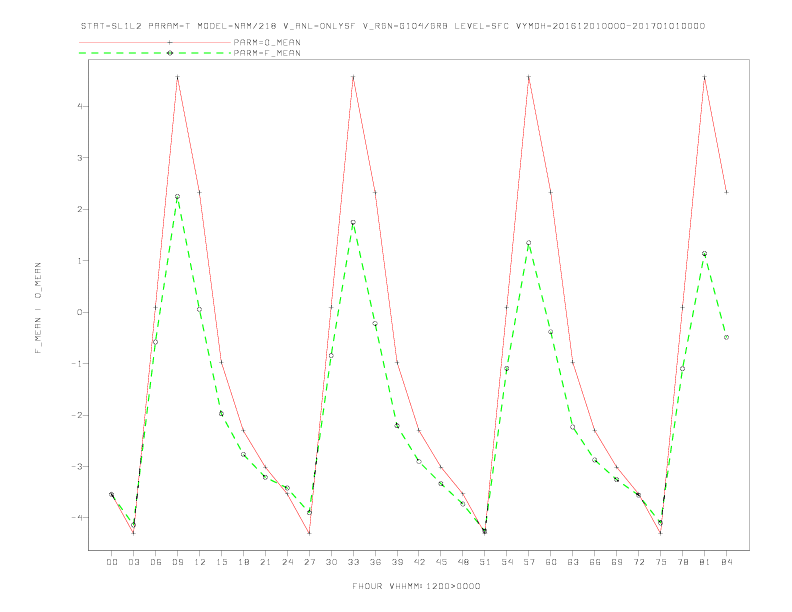Click the red O_MEAN peak marker at hour 33
This screenshot has height=612, width=792.
(x=353, y=77)
